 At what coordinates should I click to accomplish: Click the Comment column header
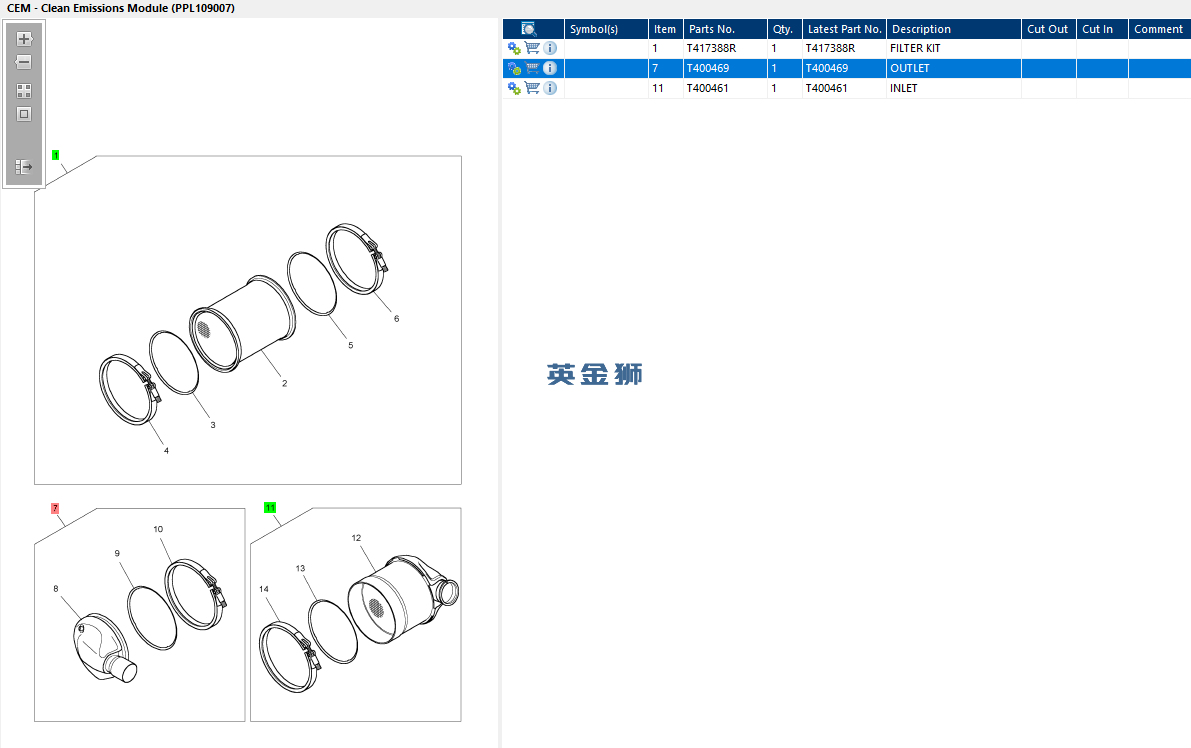point(1159,29)
